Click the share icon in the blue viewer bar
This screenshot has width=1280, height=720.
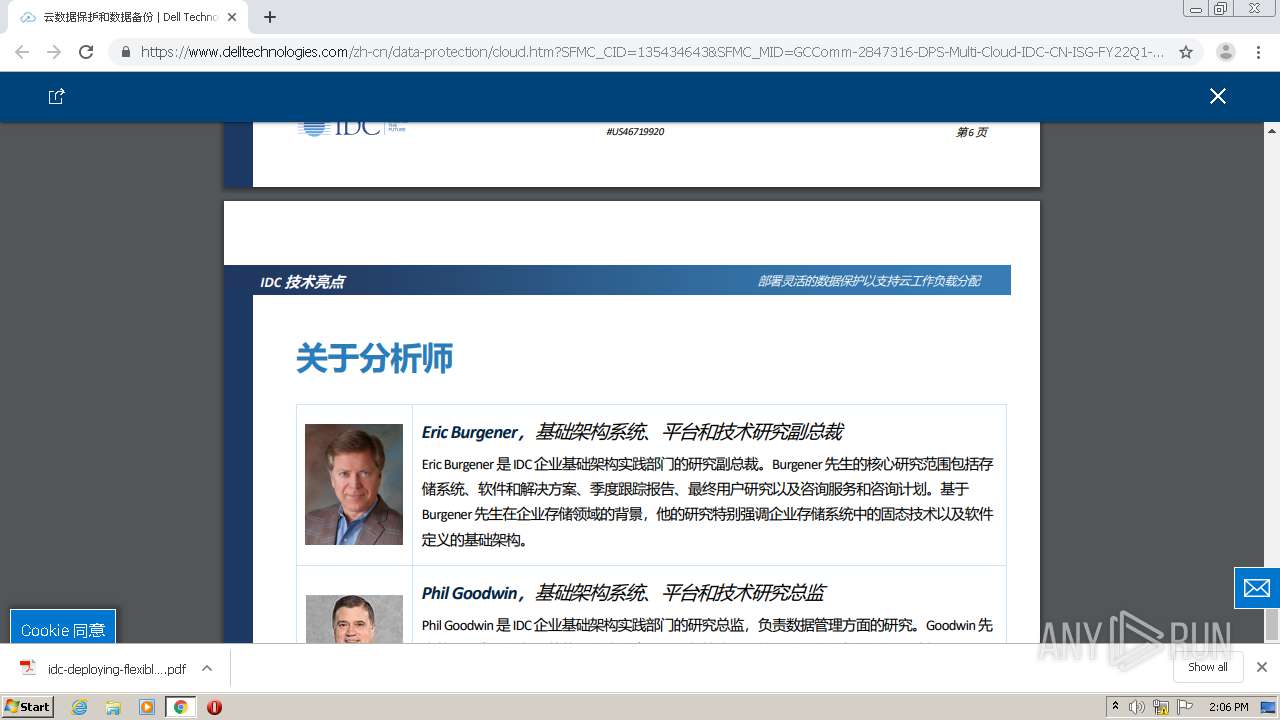click(57, 96)
